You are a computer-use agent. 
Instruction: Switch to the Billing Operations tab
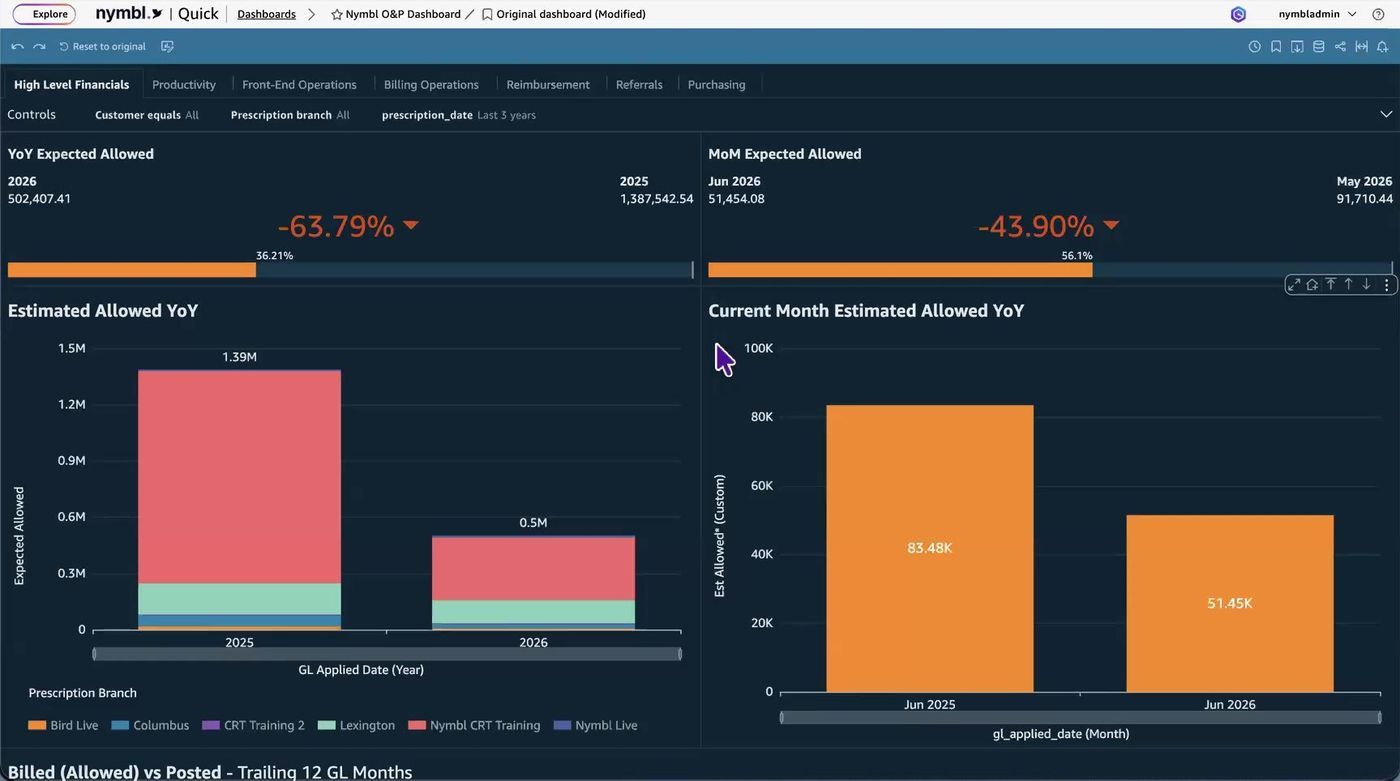pyautogui.click(x=431, y=85)
